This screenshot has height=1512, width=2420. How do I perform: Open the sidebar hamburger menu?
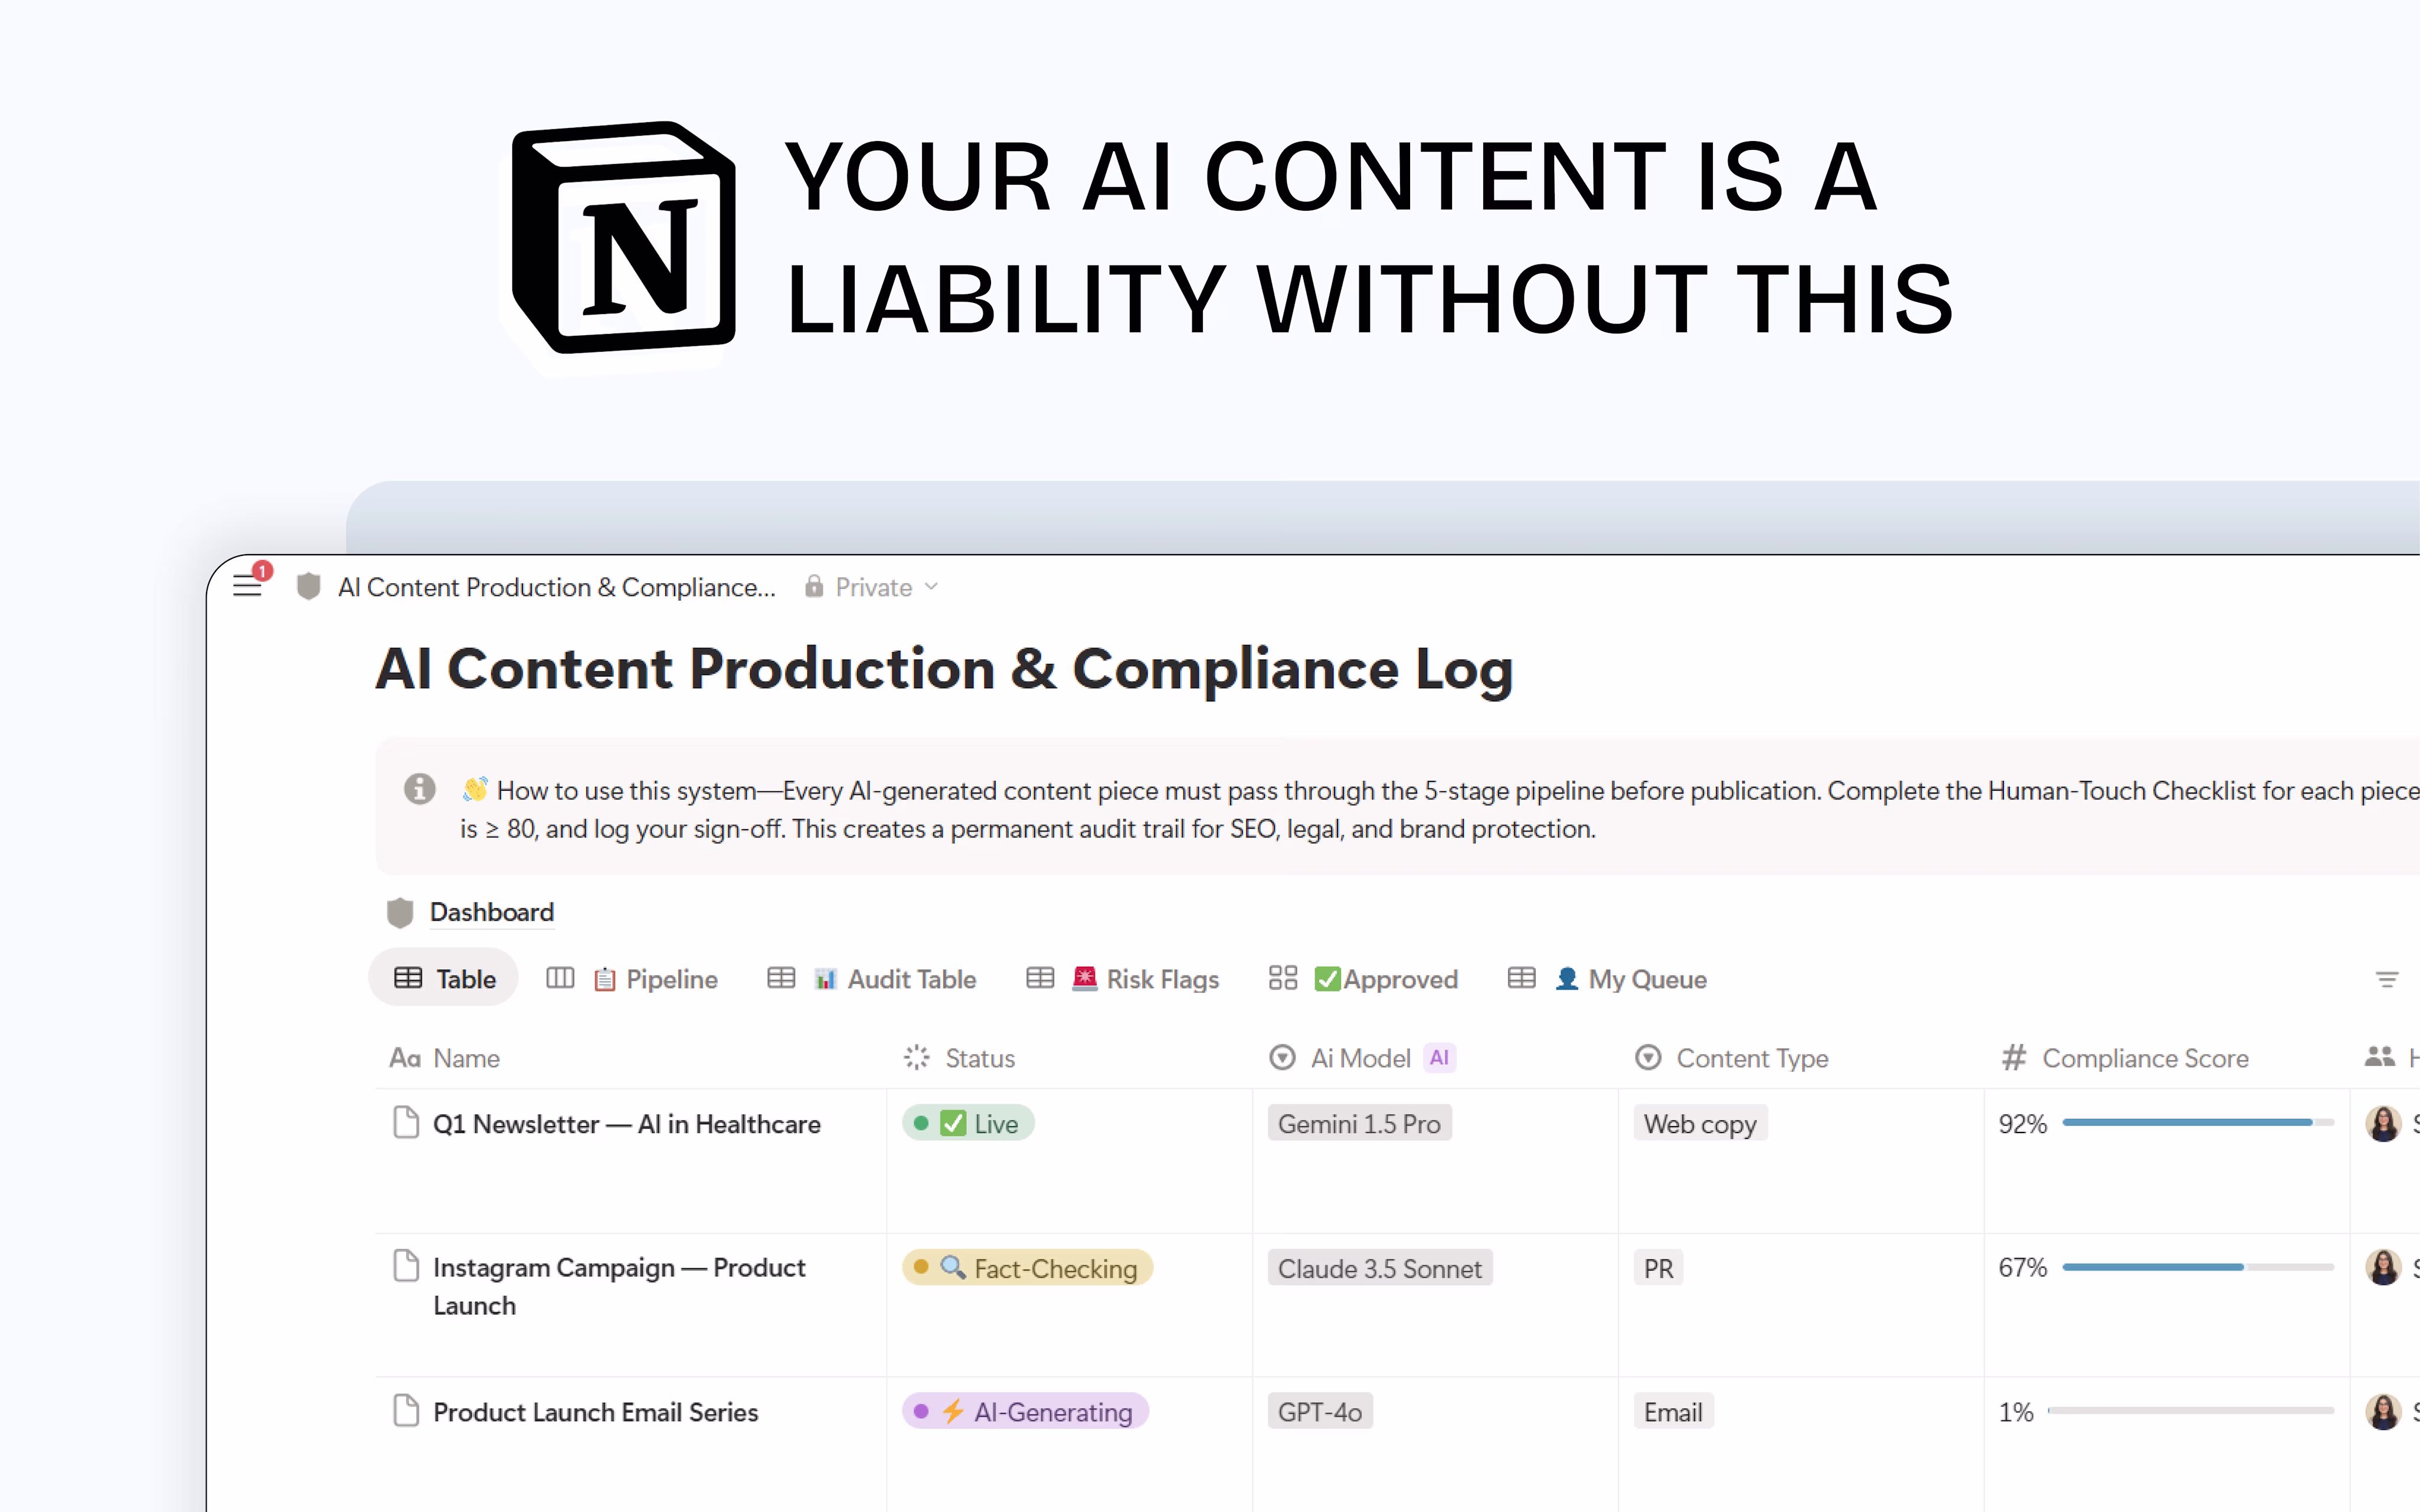tap(247, 587)
